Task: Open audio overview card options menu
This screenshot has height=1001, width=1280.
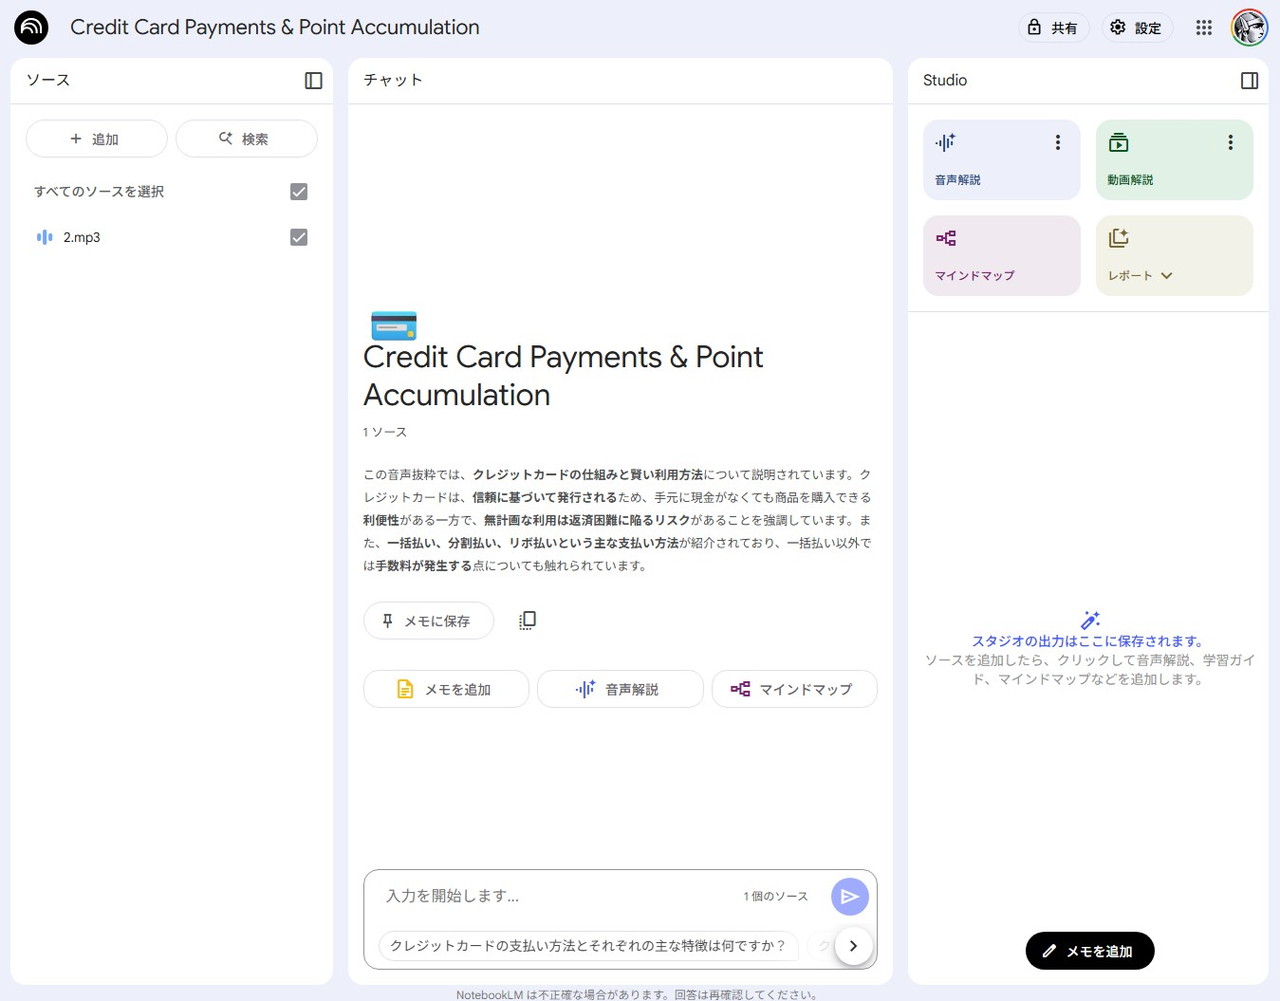Action: click(1057, 143)
